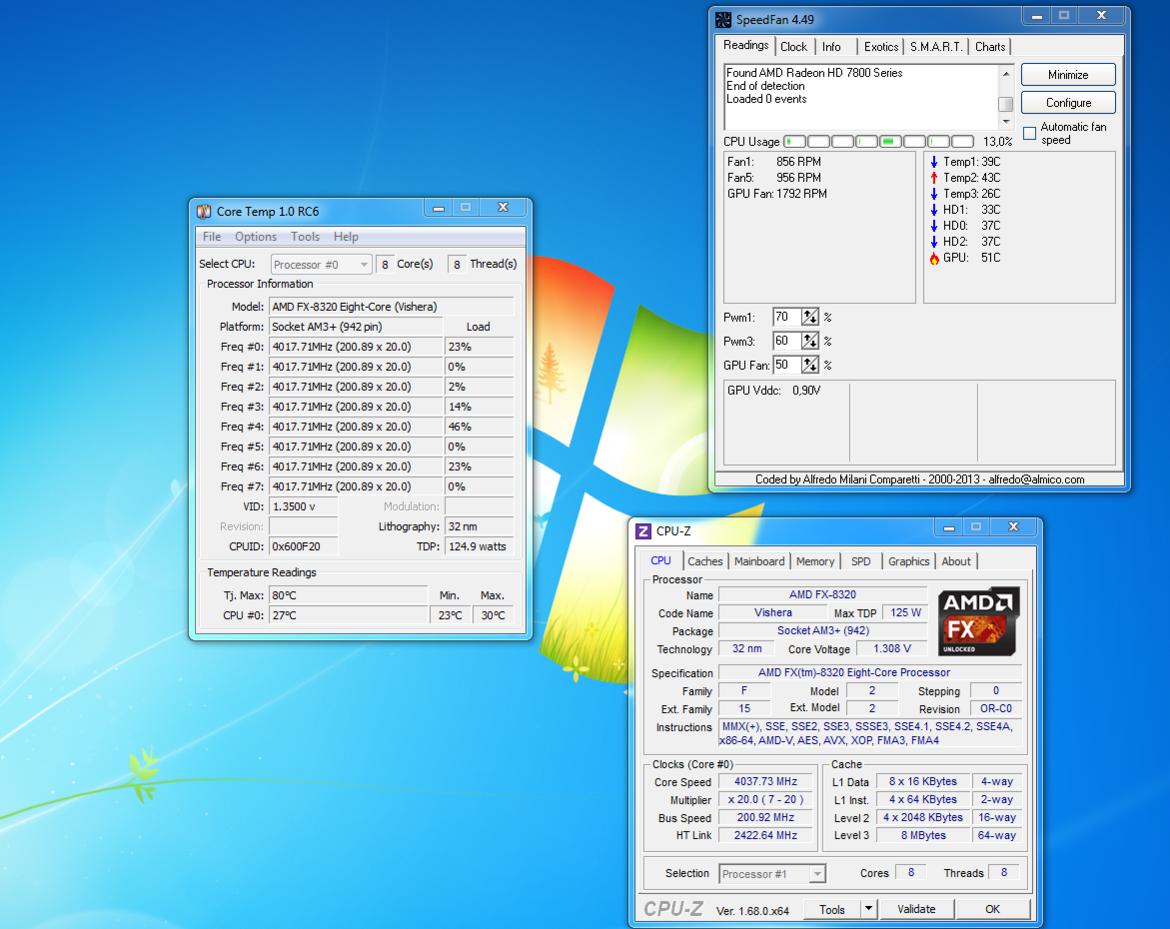
Task: Minimize the CPU-Z window from title bar
Action: (x=949, y=527)
